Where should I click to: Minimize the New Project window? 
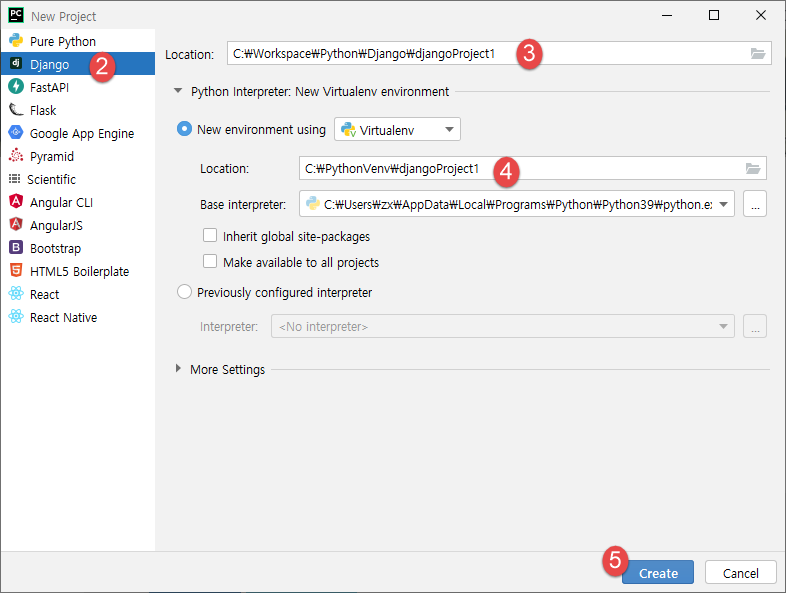[x=667, y=16]
